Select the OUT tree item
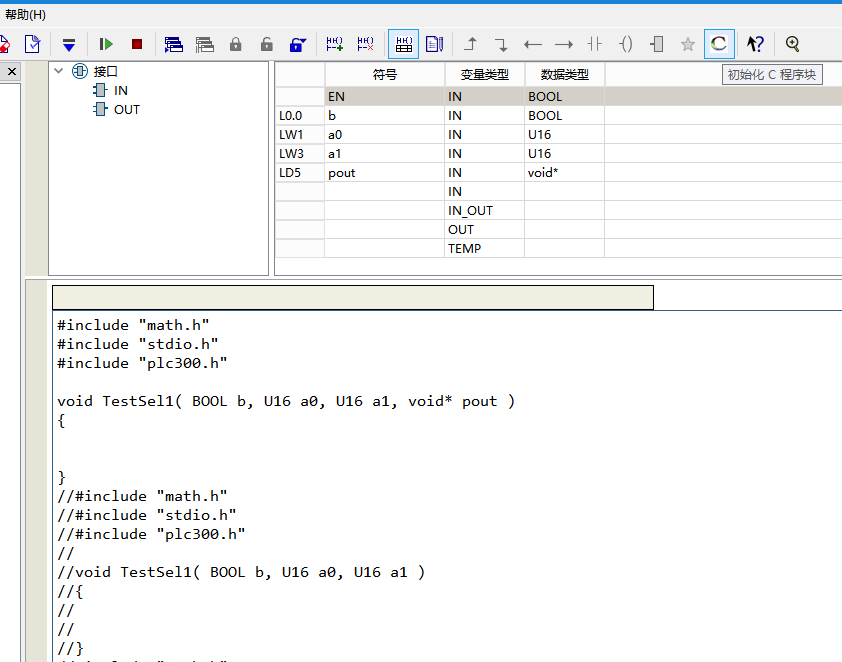Viewport: 842px width, 662px height. point(127,110)
